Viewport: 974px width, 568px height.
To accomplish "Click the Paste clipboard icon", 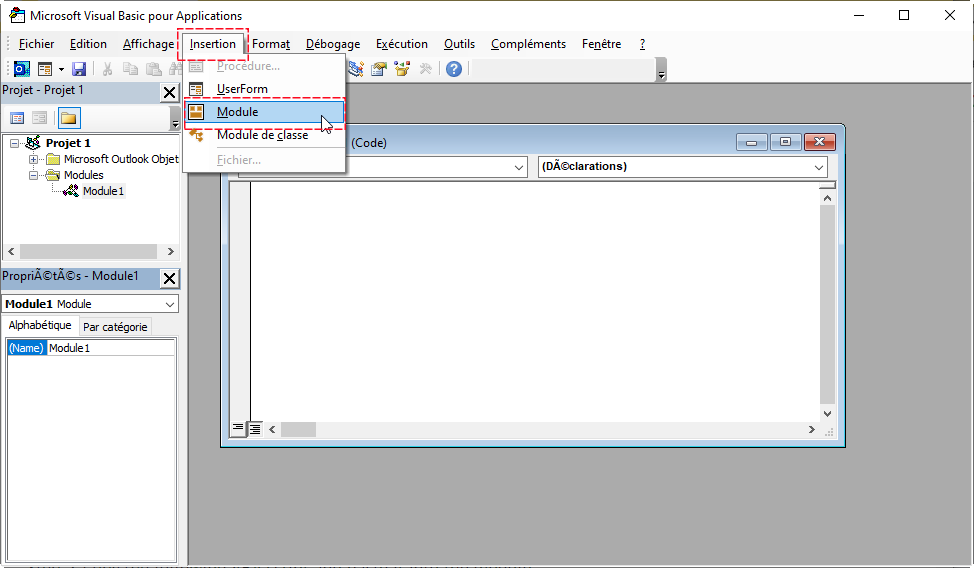I will click(x=153, y=68).
